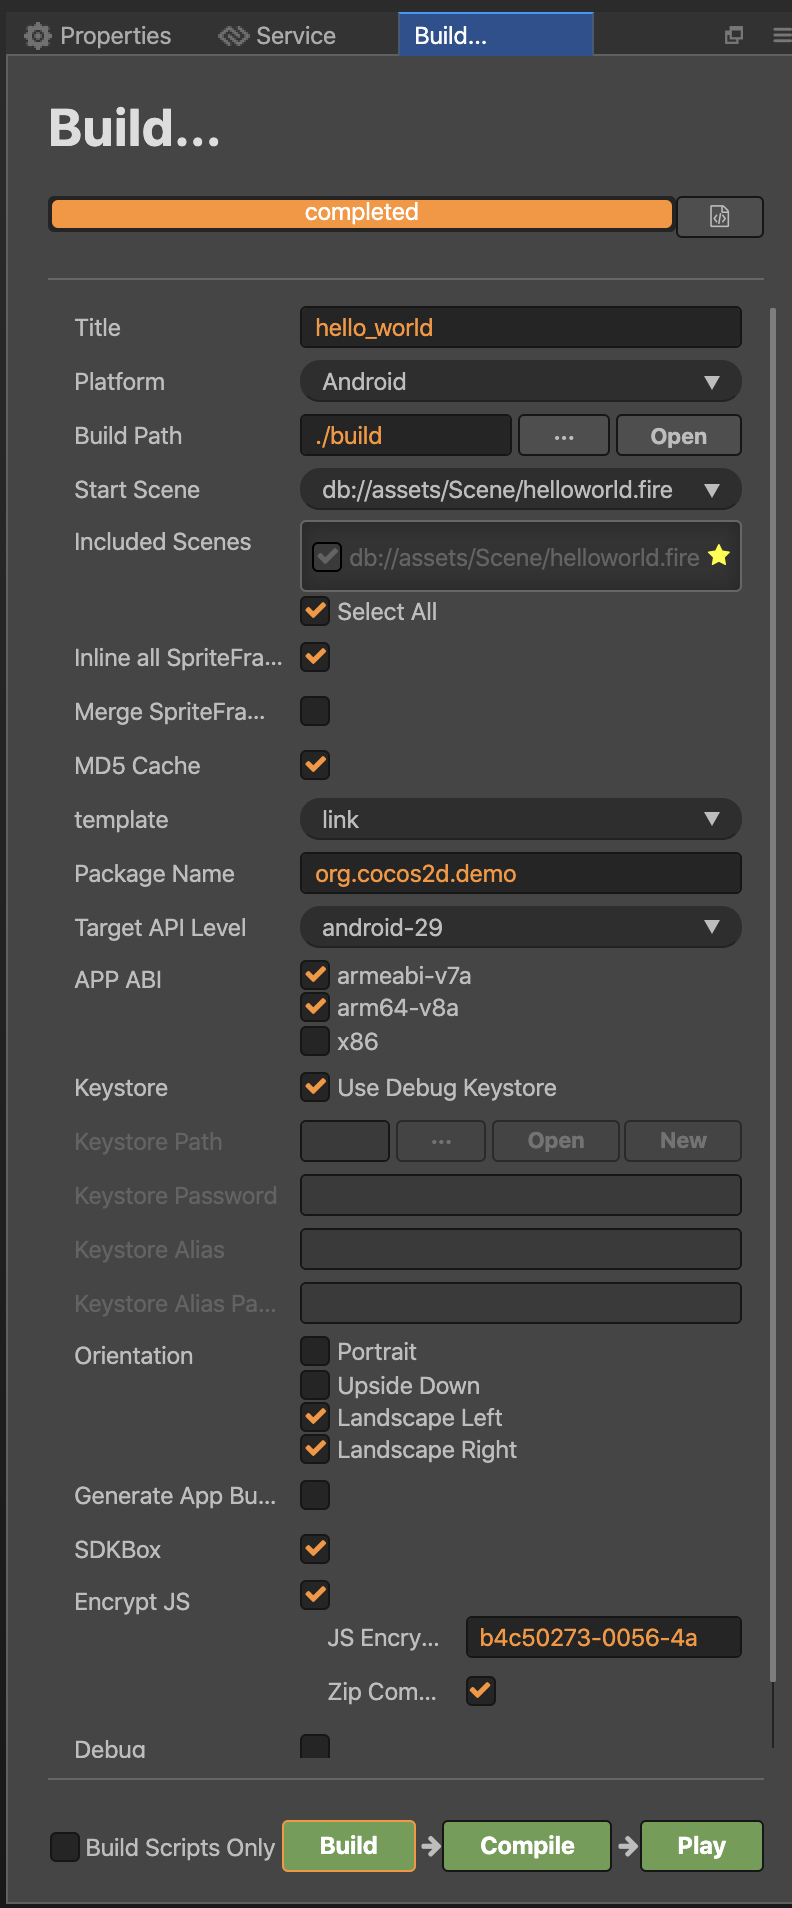
Task: Toggle the MD5 Cache checkbox
Action: (x=316, y=765)
